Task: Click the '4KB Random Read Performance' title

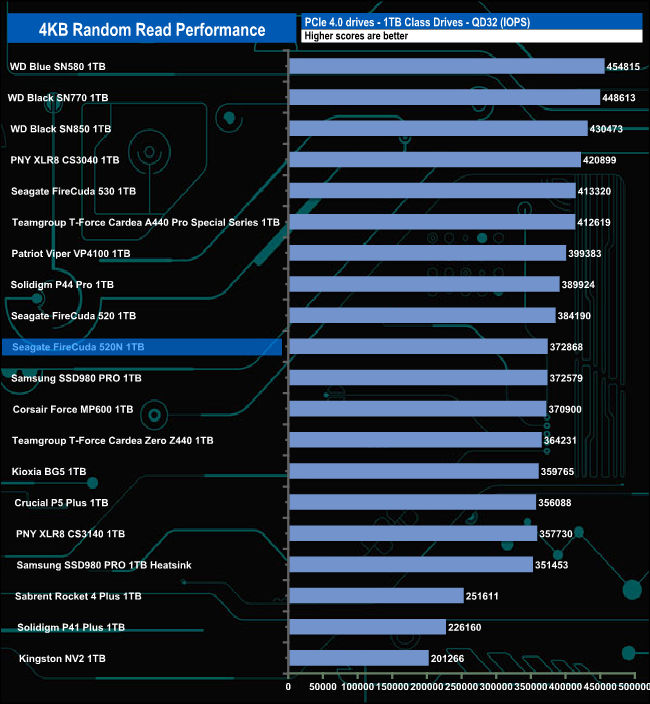Action: coord(152,30)
